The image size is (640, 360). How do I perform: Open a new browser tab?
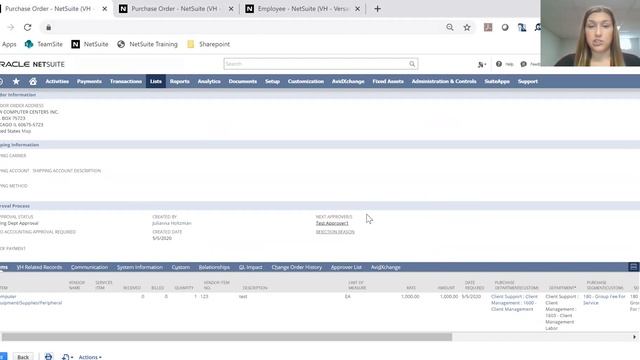click(377, 9)
